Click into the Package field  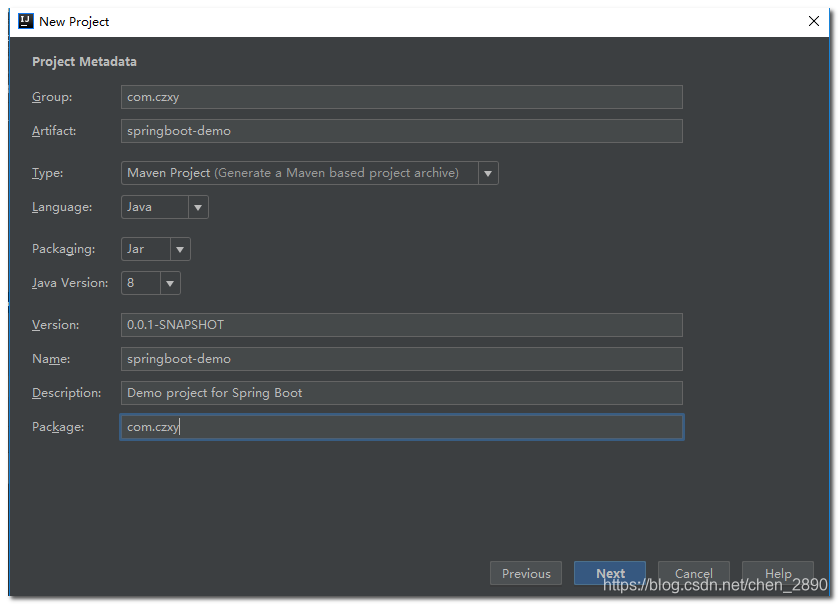(401, 427)
